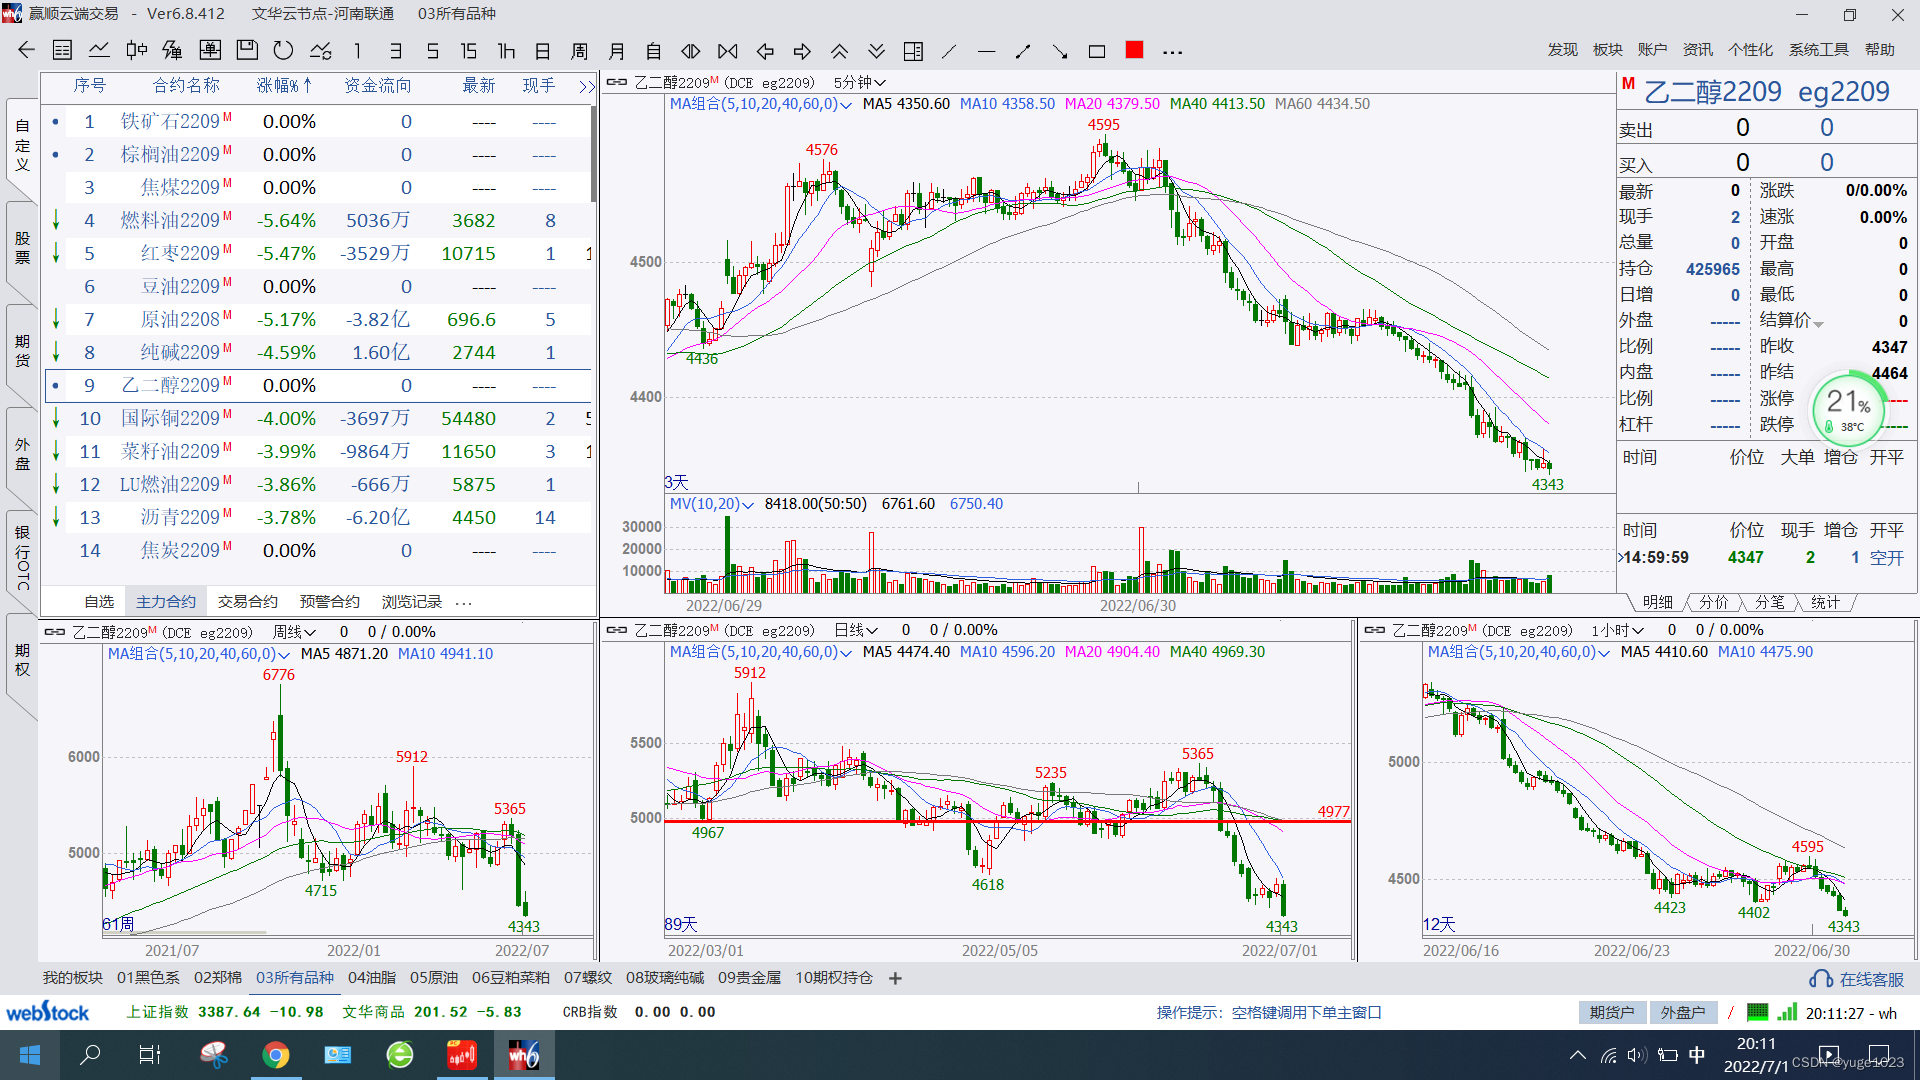Switch to the 自选 tab
Screen dimensions: 1920x1080
click(x=99, y=602)
